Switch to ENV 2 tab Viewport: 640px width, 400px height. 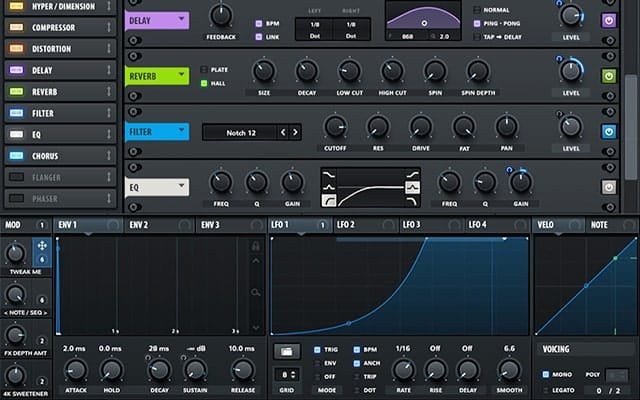coord(159,225)
